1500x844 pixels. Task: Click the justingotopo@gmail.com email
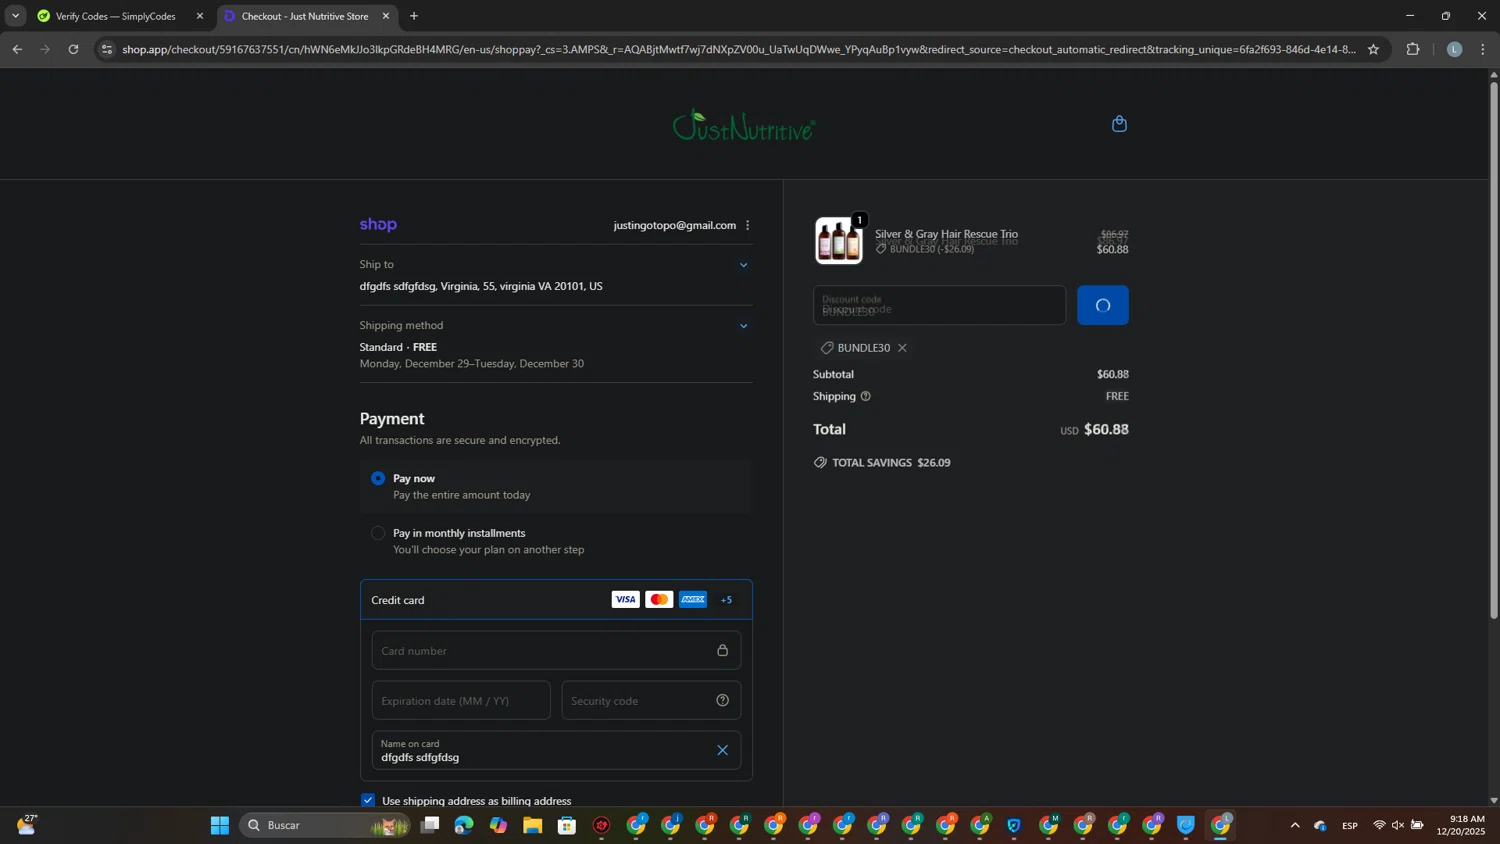675,225
